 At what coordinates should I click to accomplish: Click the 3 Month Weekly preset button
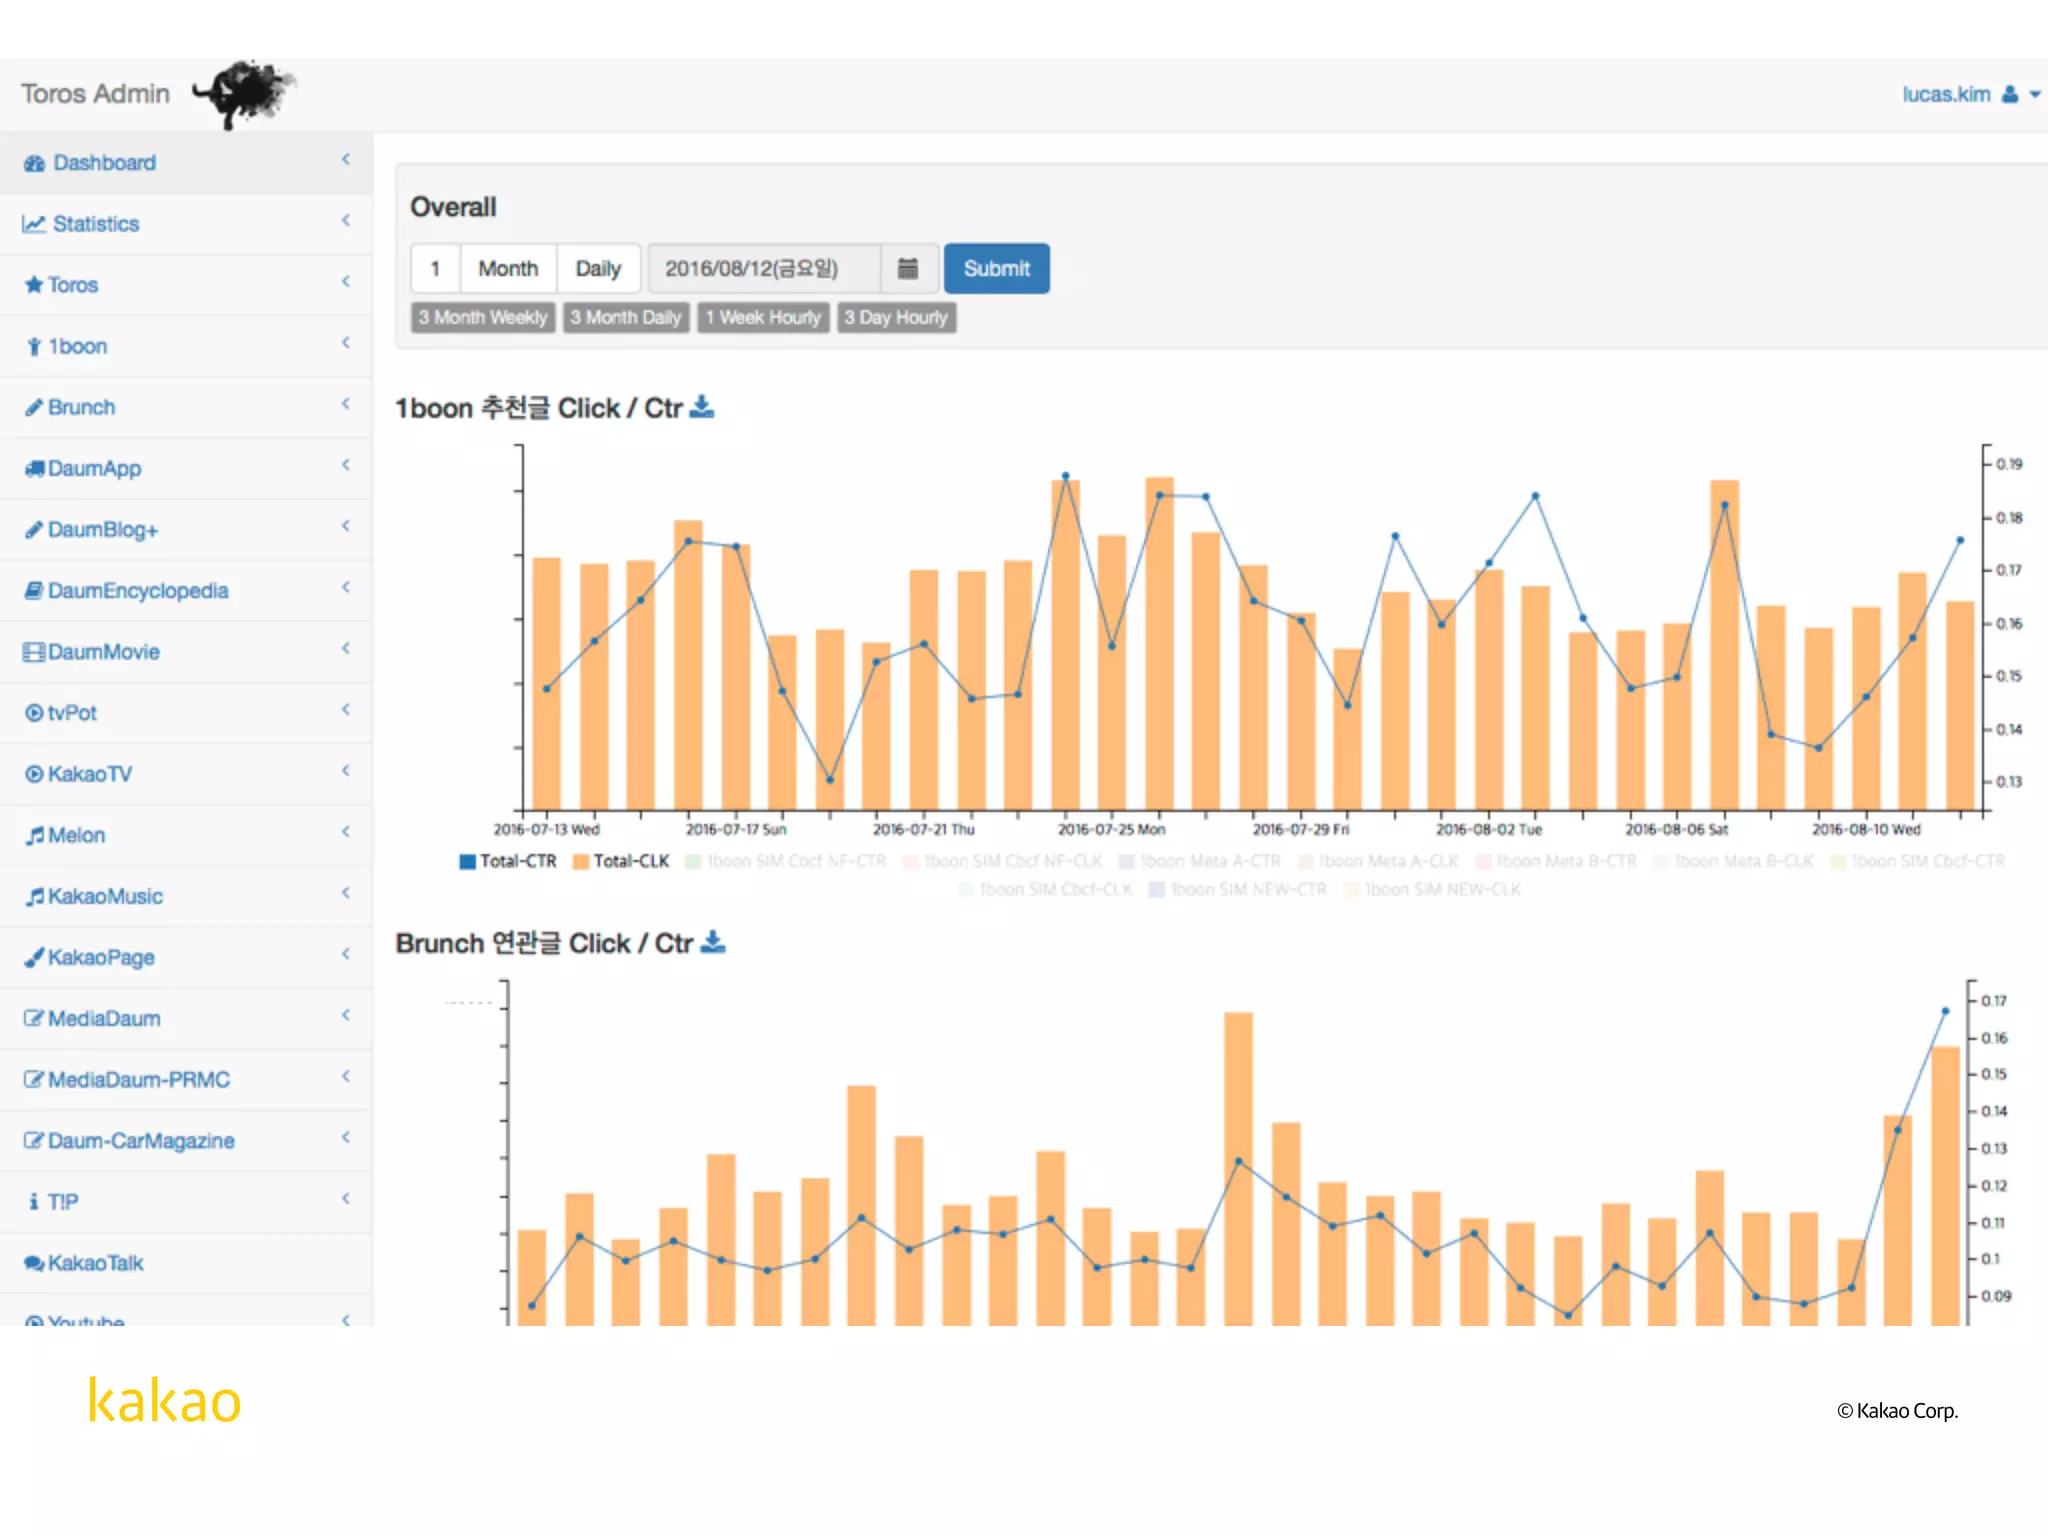click(483, 318)
